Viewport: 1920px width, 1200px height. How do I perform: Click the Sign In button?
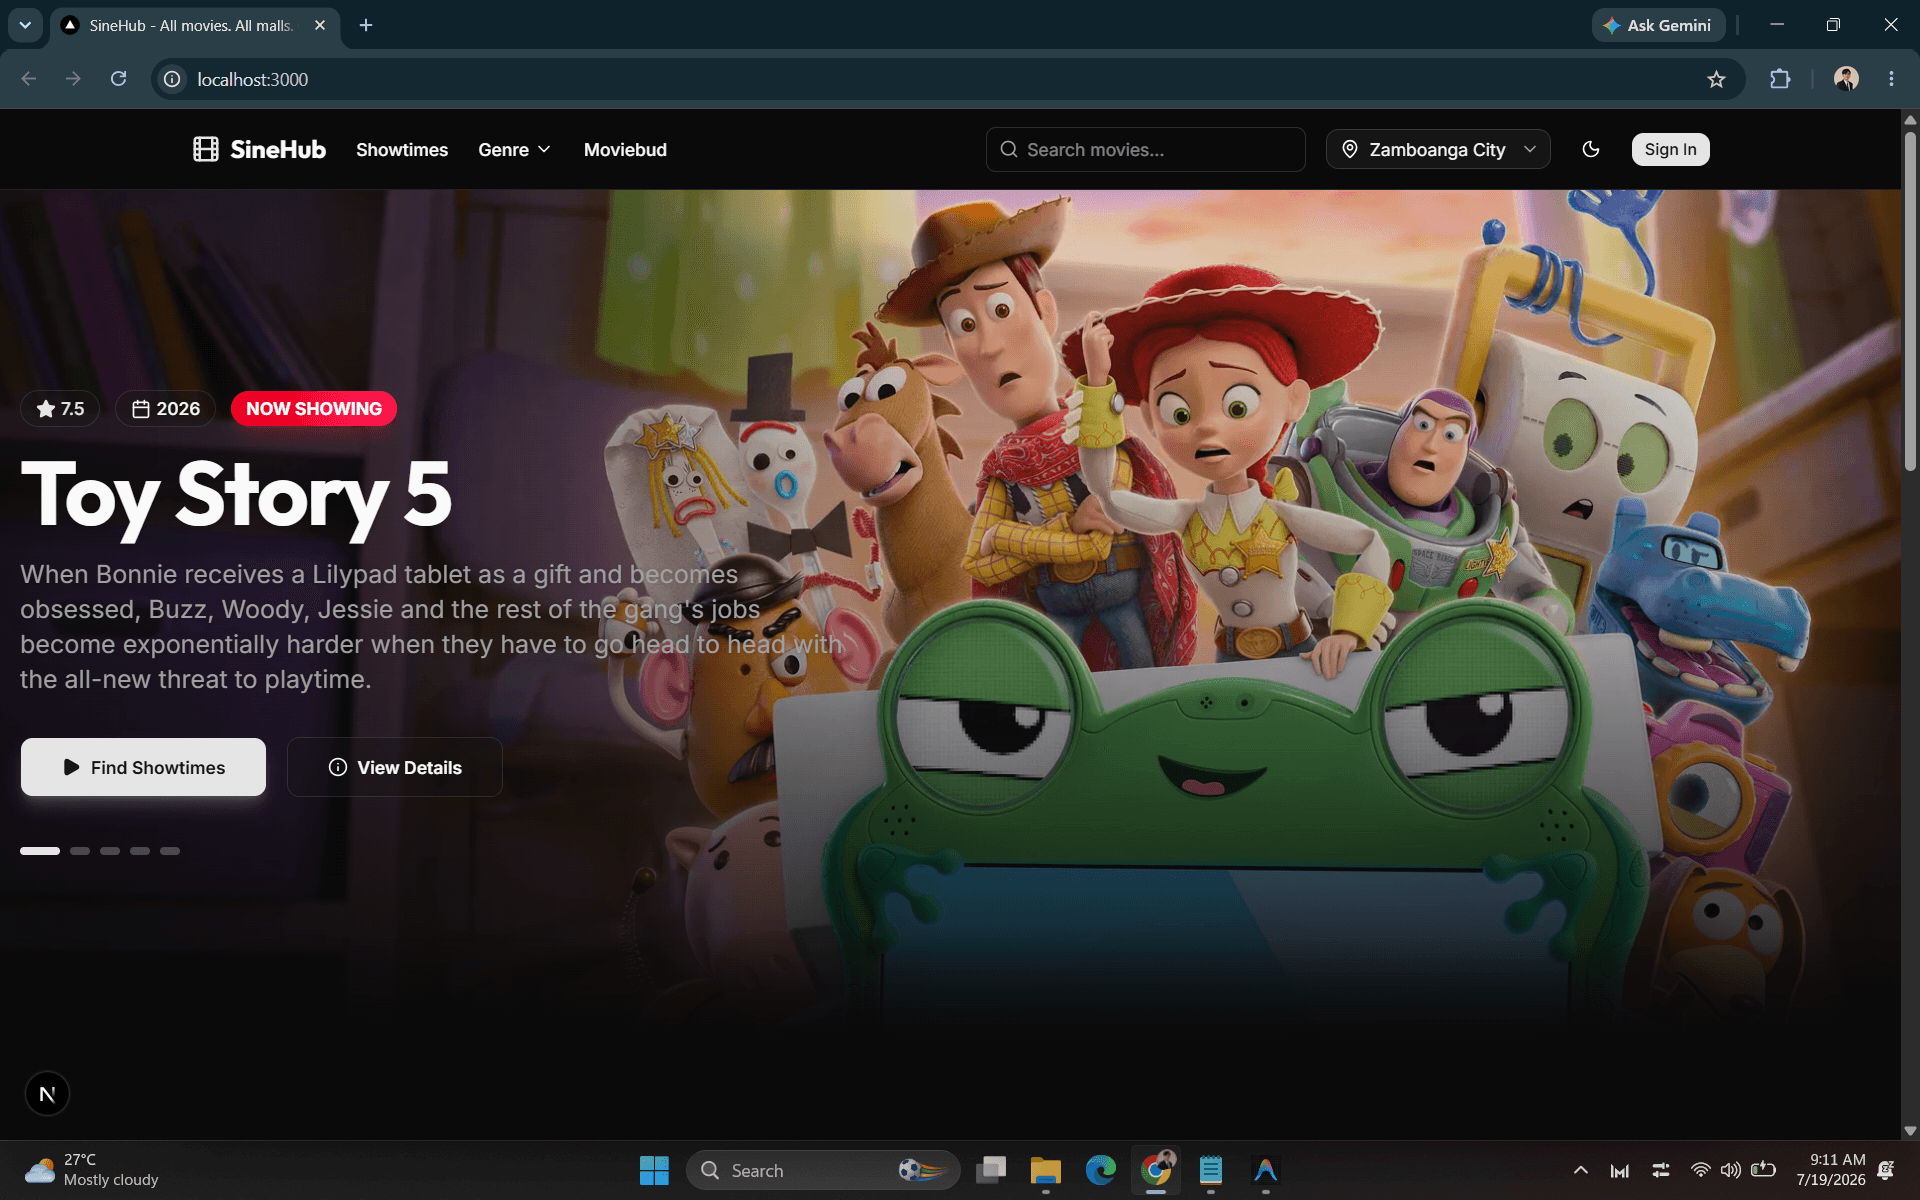[1670, 149]
